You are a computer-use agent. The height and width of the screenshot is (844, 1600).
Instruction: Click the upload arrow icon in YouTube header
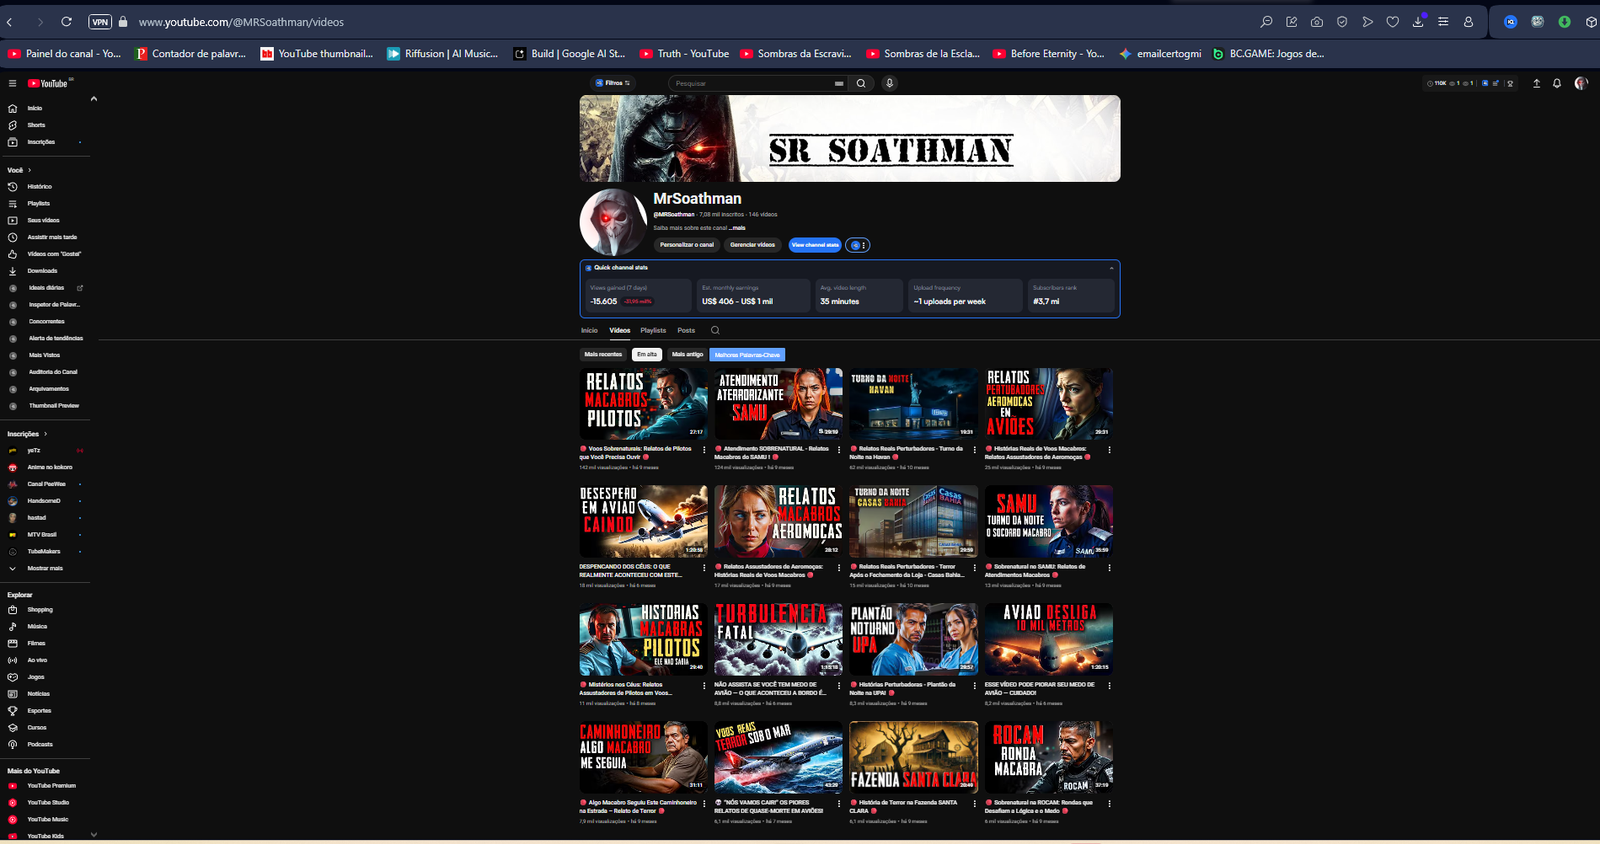[1536, 84]
